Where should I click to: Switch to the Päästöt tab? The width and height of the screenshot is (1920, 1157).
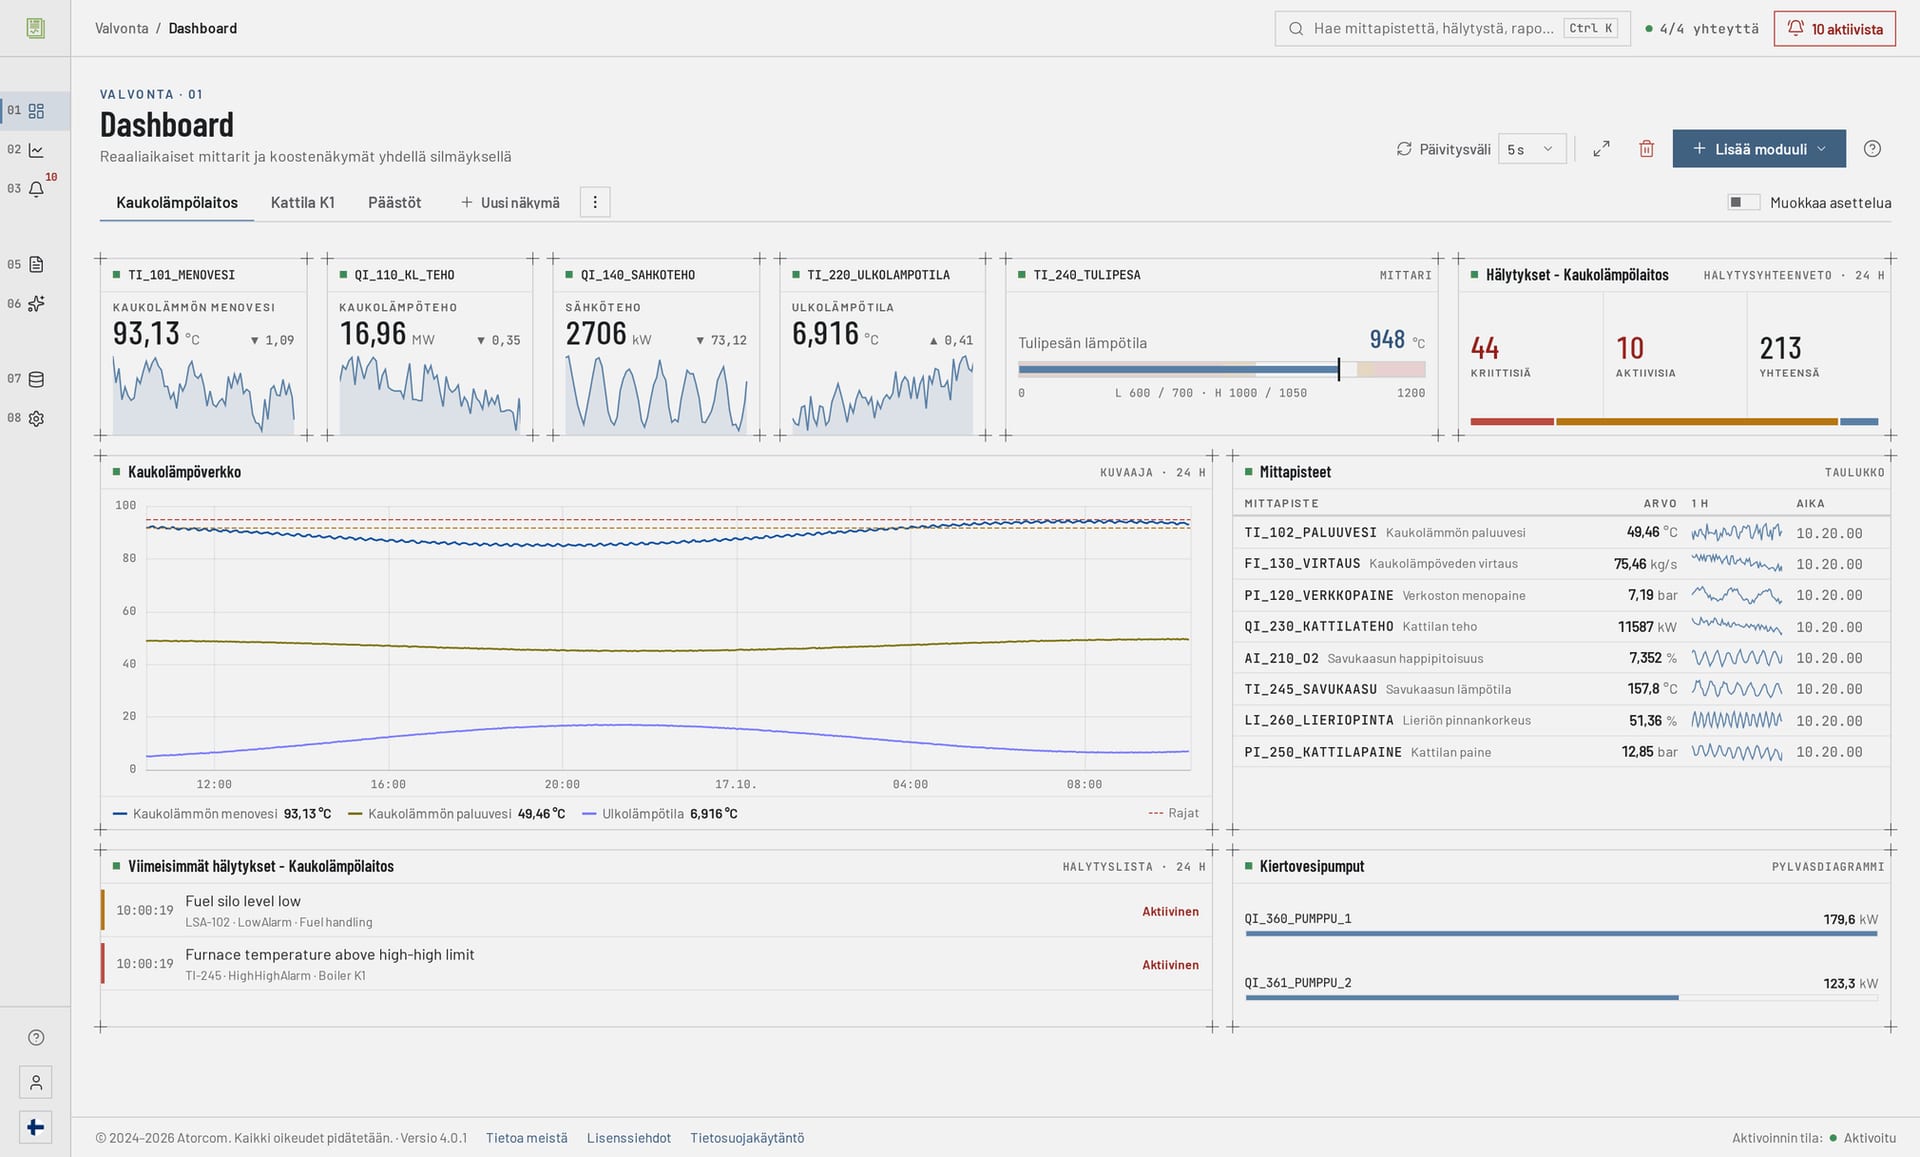(395, 202)
